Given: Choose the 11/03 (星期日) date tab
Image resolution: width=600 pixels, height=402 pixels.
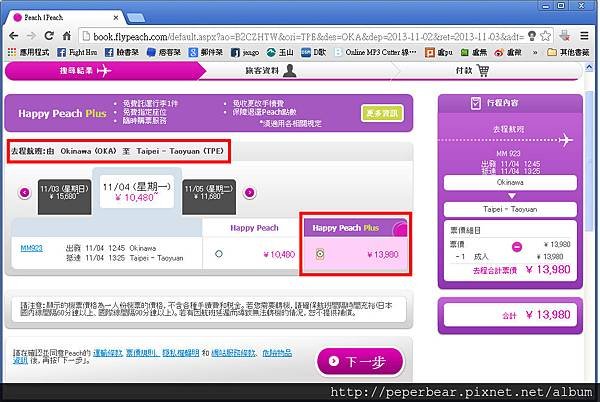Looking at the screenshot, I should pyautogui.click(x=64, y=197).
